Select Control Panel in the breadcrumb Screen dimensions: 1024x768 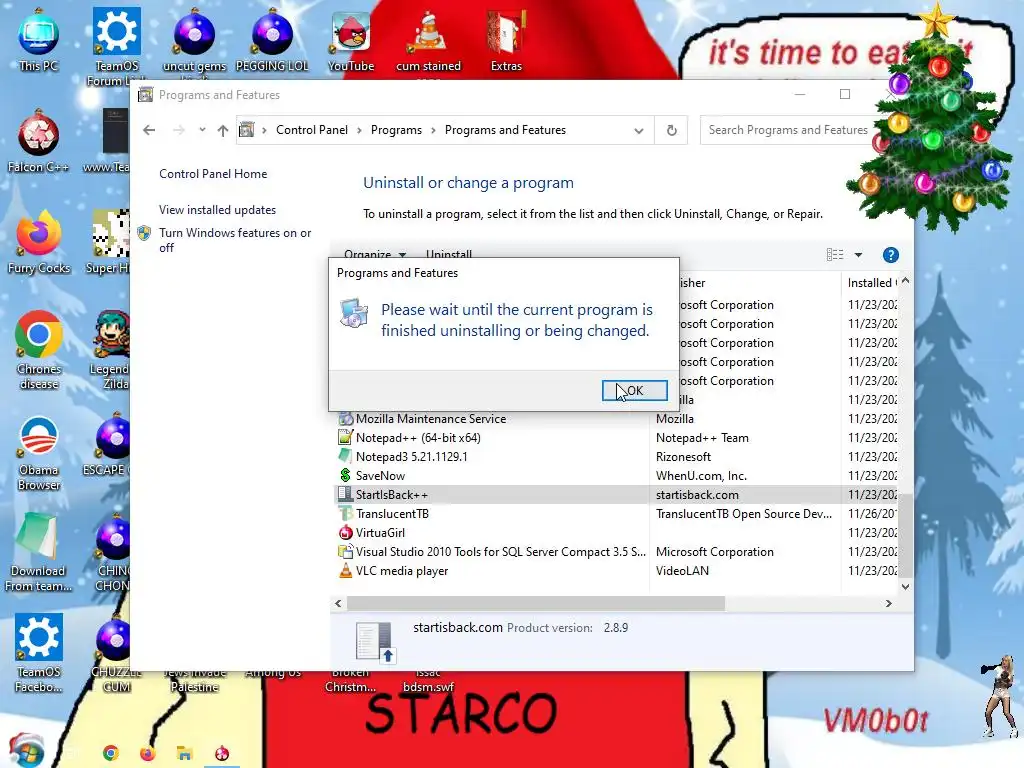pos(312,130)
